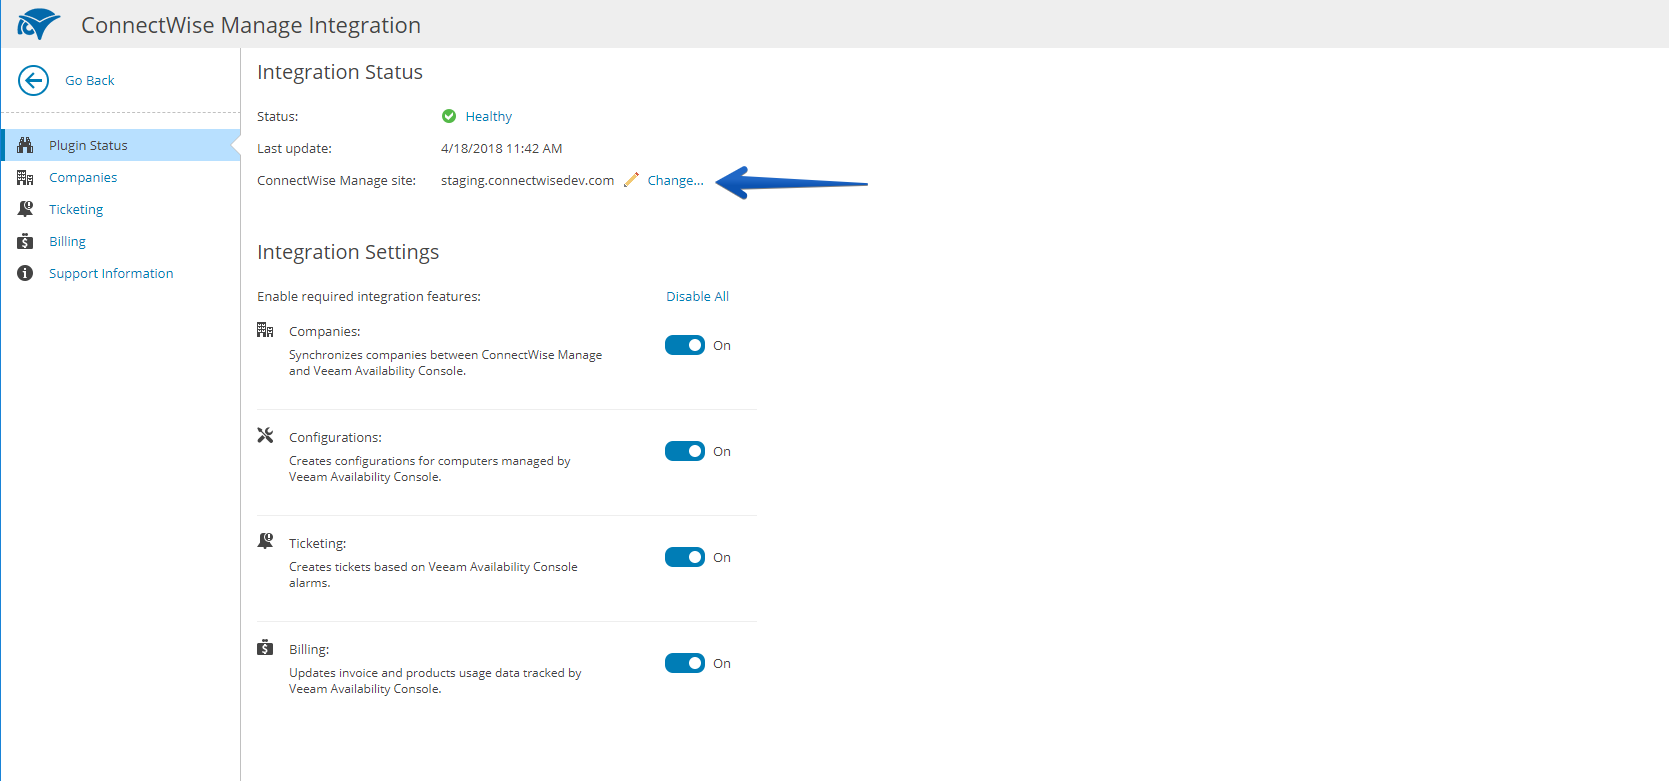Viewport: 1669px width, 781px height.
Task: Click the Configurations: feature label
Action: point(335,437)
